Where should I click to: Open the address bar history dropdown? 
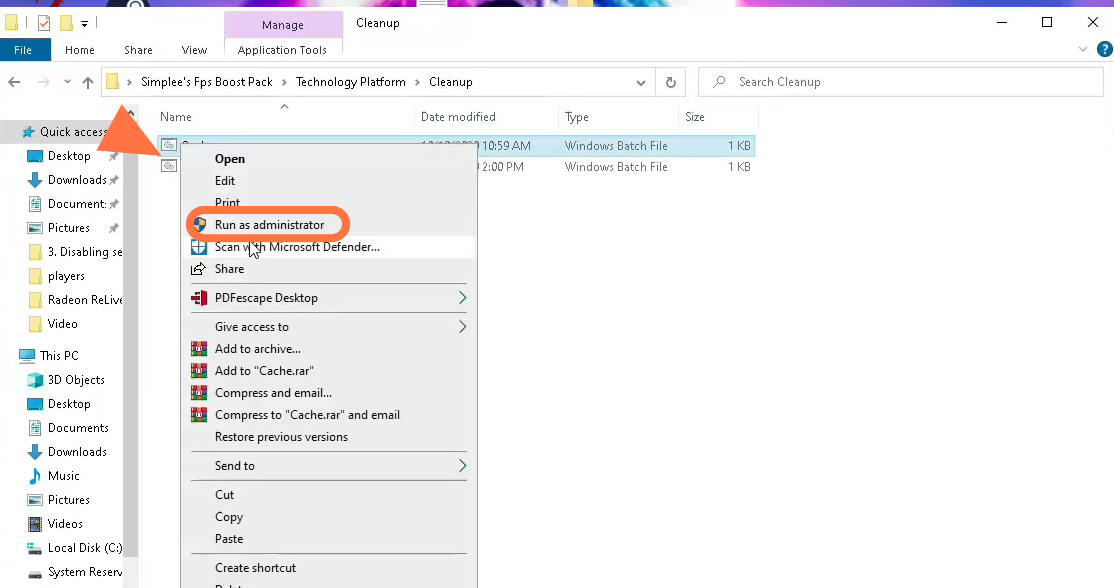tap(641, 82)
